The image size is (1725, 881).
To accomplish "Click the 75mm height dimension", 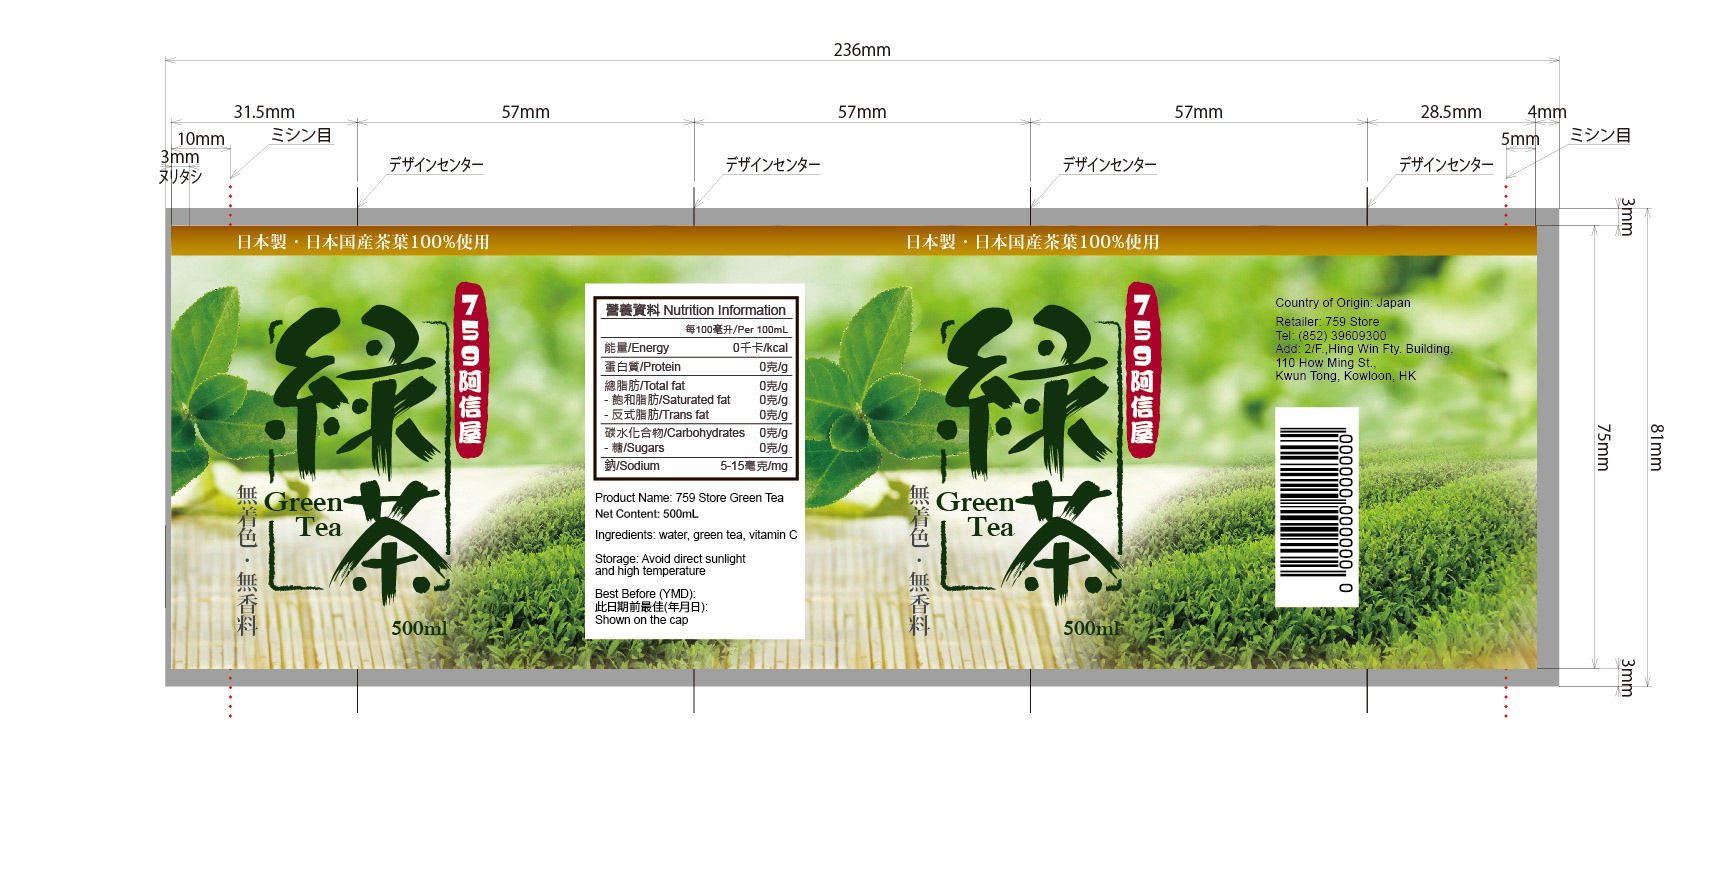I will [x=1603, y=447].
